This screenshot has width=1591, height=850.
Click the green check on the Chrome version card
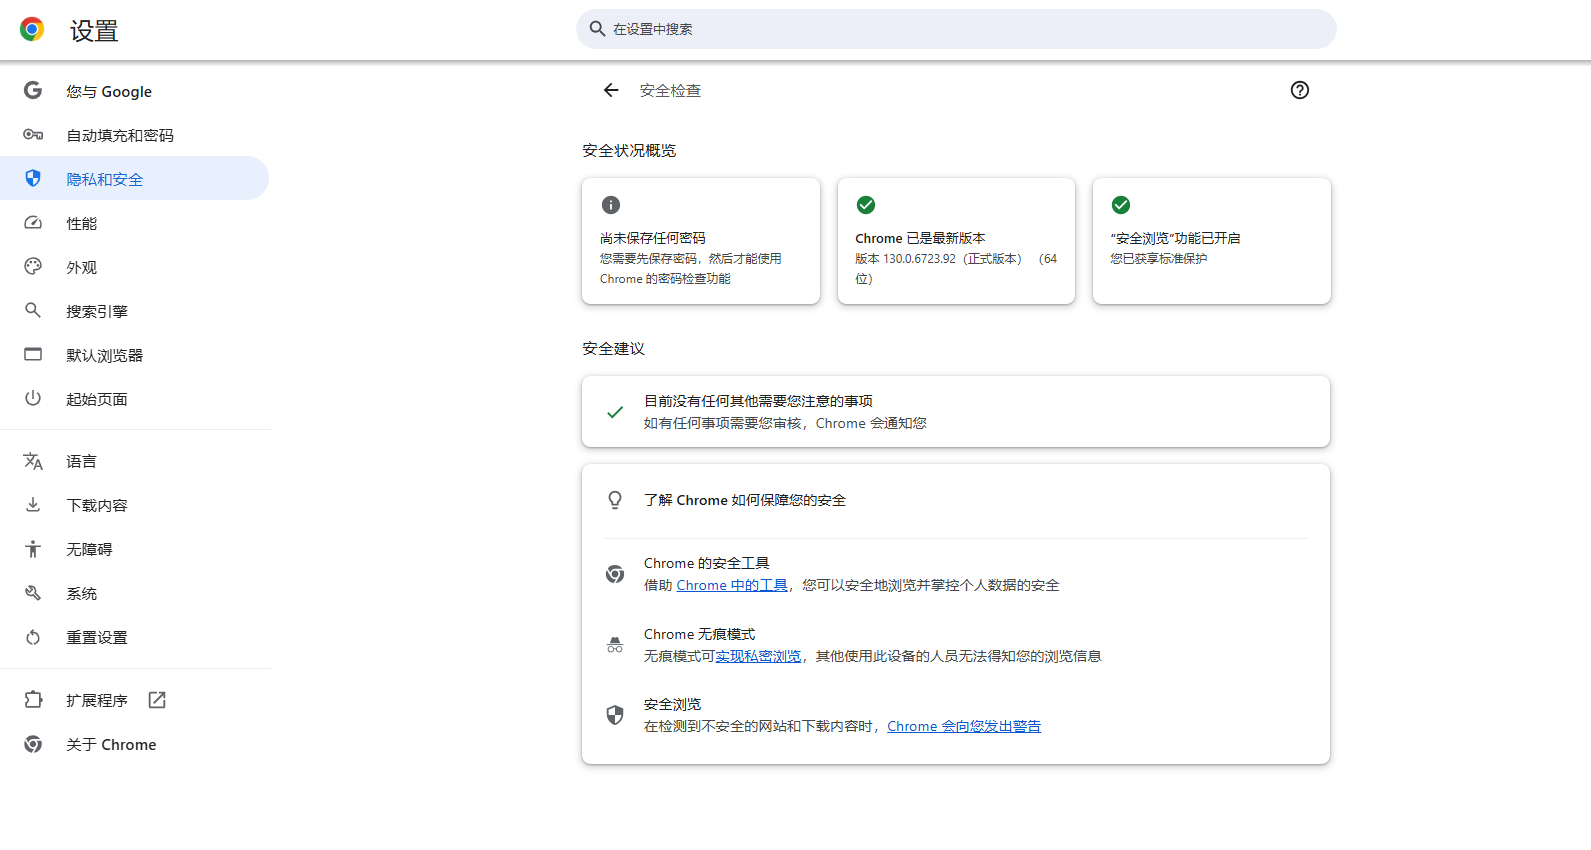coord(866,205)
